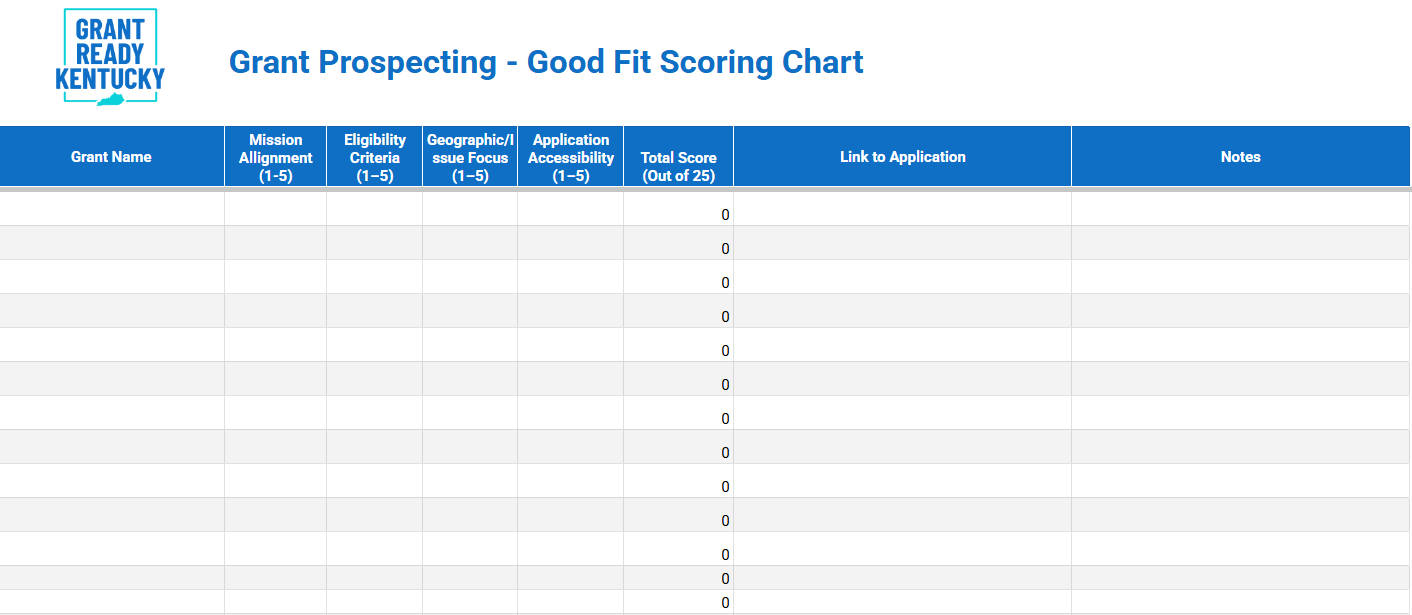Select the Mission Allignment (1-5) header
This screenshot has width=1412, height=615.
click(x=276, y=157)
